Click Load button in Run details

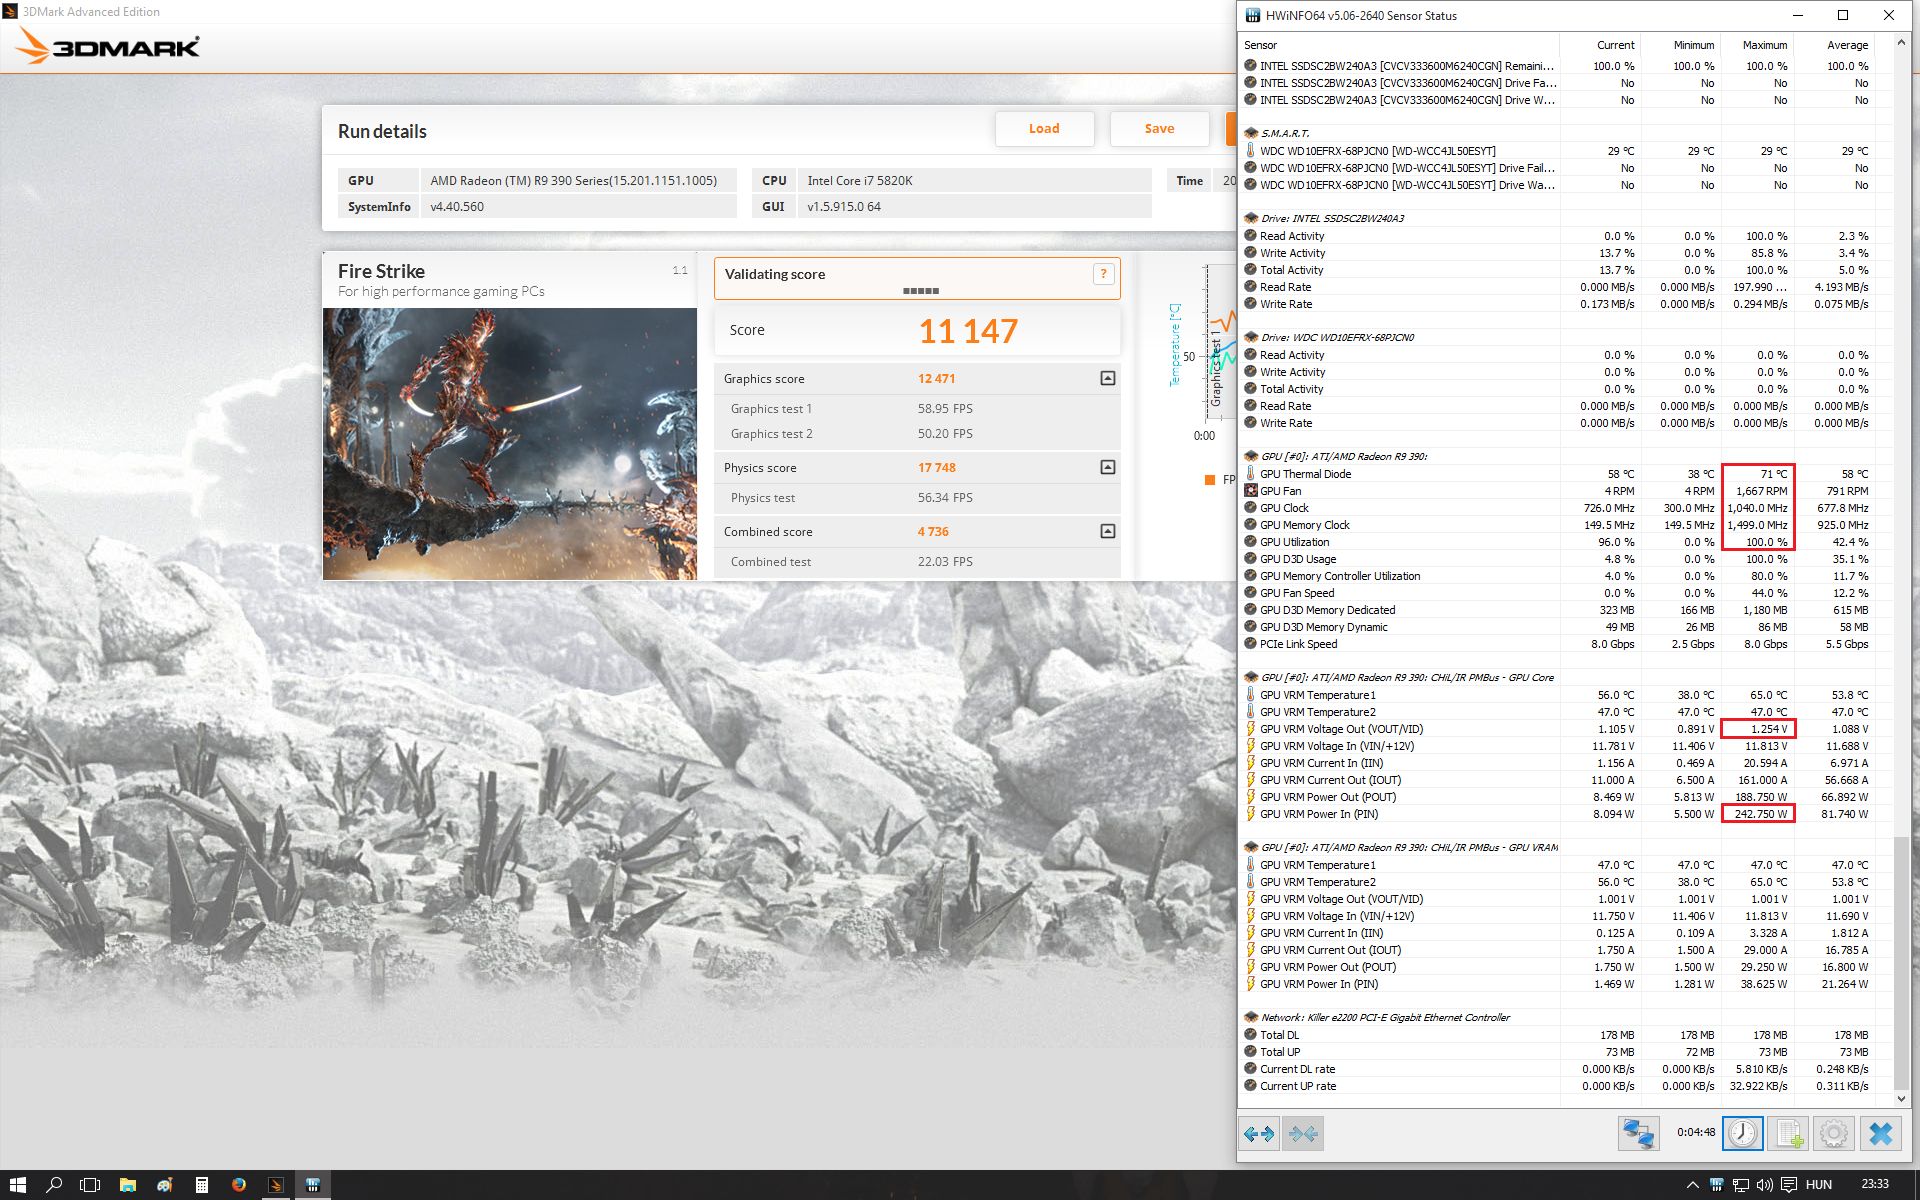click(x=1044, y=129)
